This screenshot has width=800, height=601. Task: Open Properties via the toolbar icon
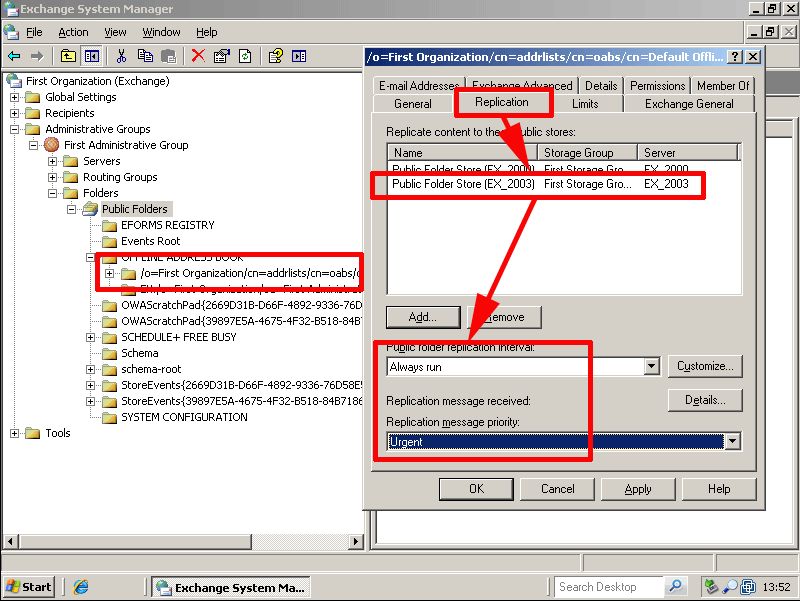[221, 56]
